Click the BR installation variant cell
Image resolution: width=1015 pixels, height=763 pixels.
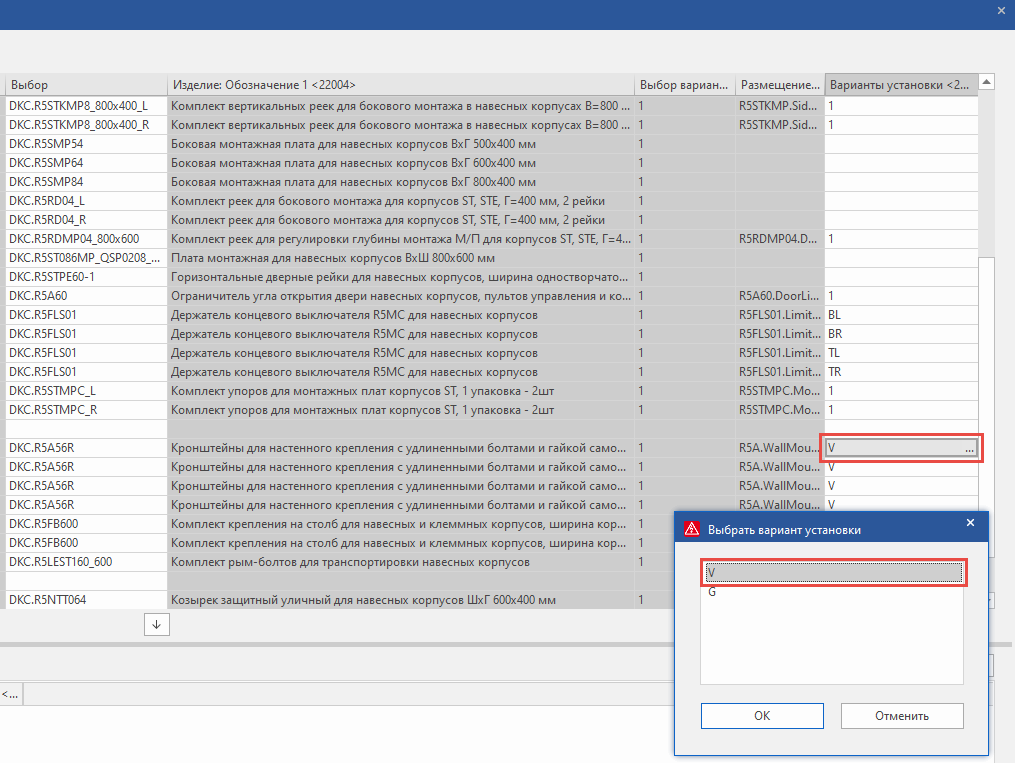point(901,334)
